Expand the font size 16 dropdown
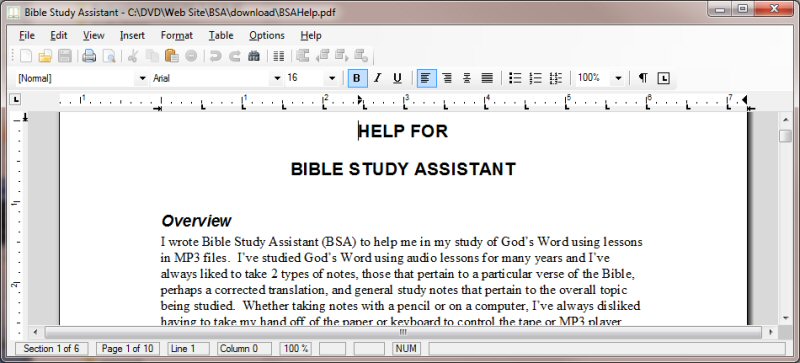800x363 pixels. (x=332, y=78)
